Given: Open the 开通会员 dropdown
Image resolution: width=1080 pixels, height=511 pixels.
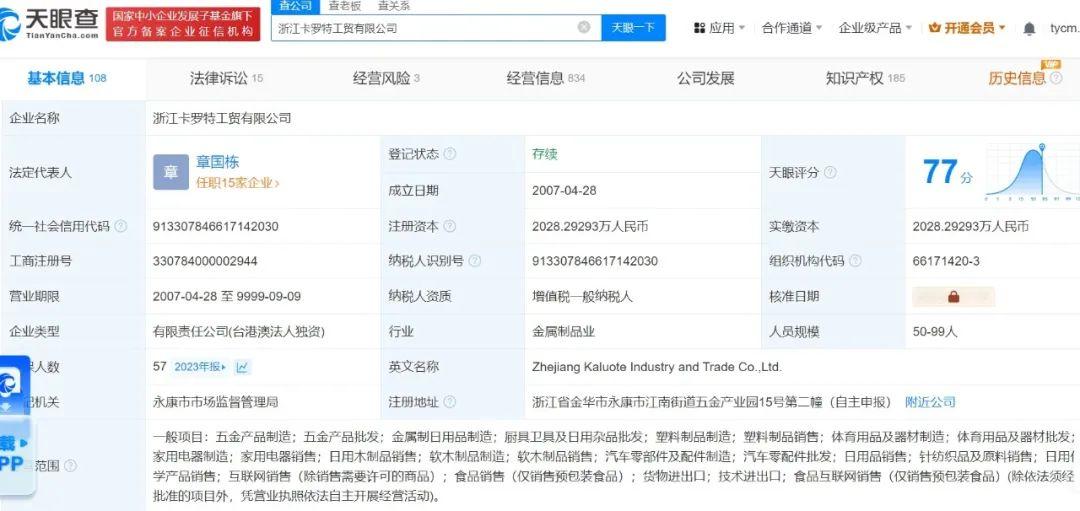Looking at the screenshot, I should [967, 28].
